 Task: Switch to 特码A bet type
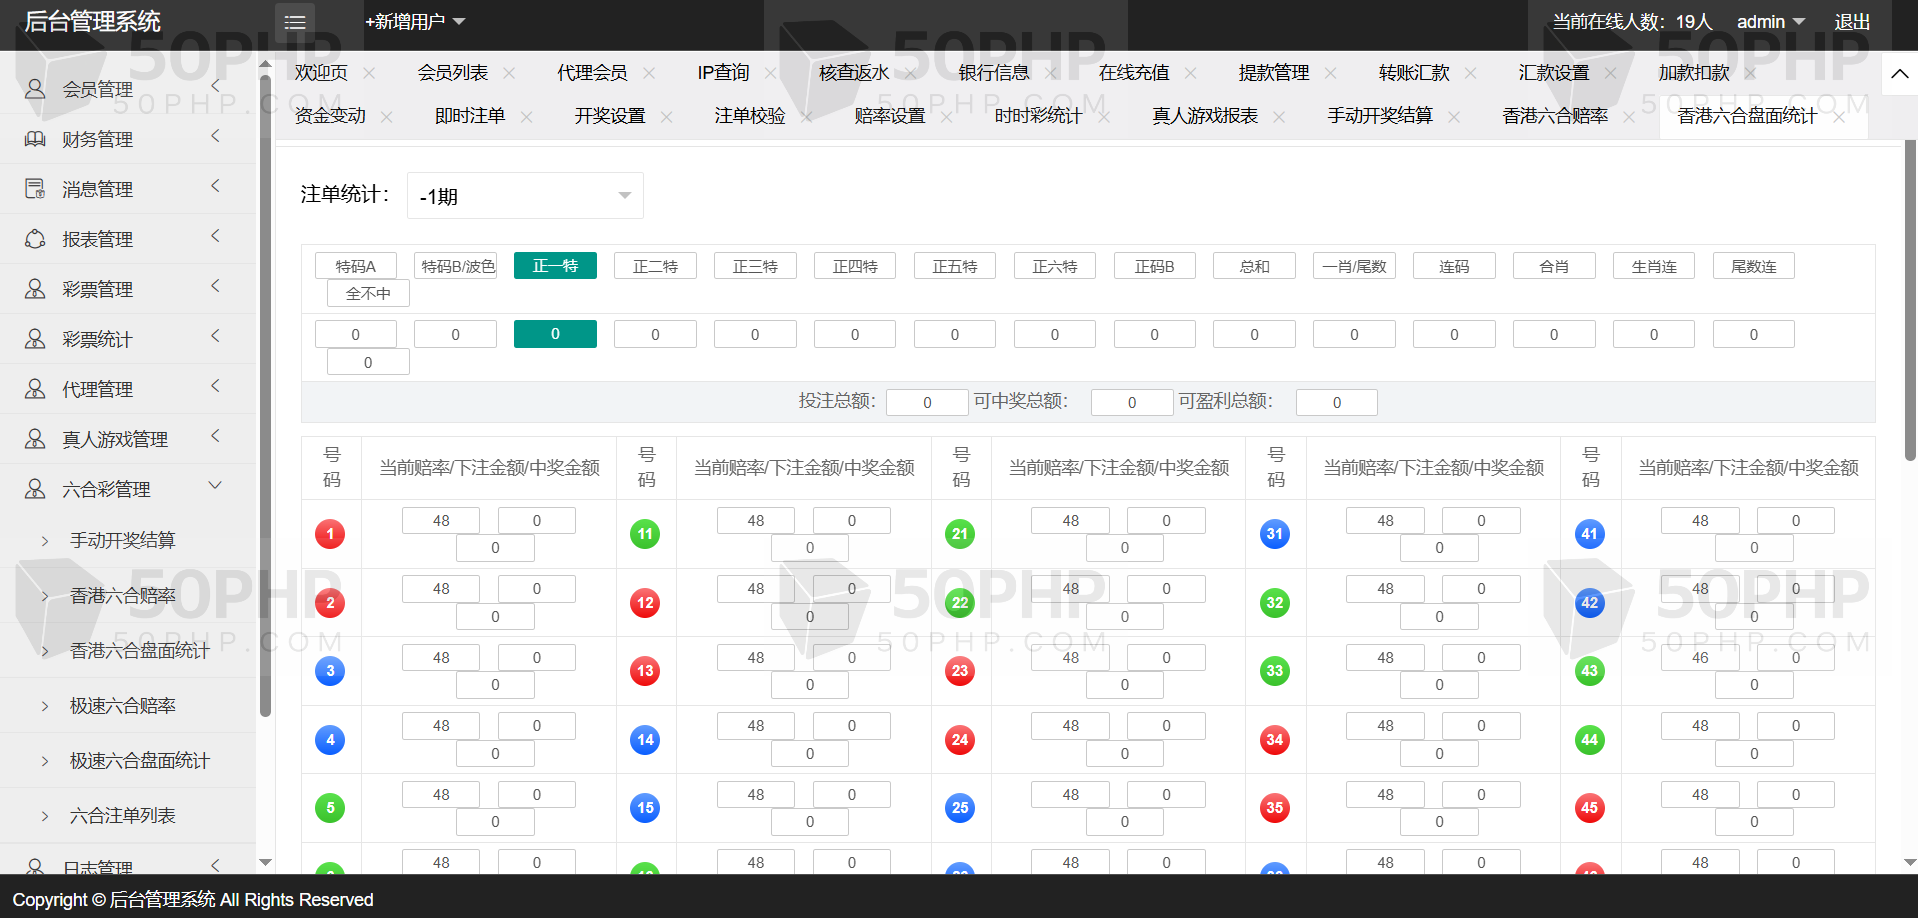pos(356,266)
